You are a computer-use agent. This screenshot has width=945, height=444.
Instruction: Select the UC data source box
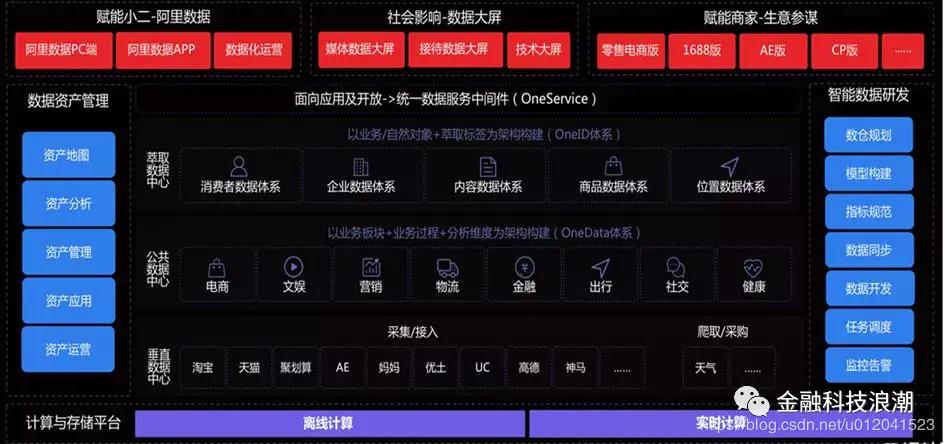(x=482, y=367)
